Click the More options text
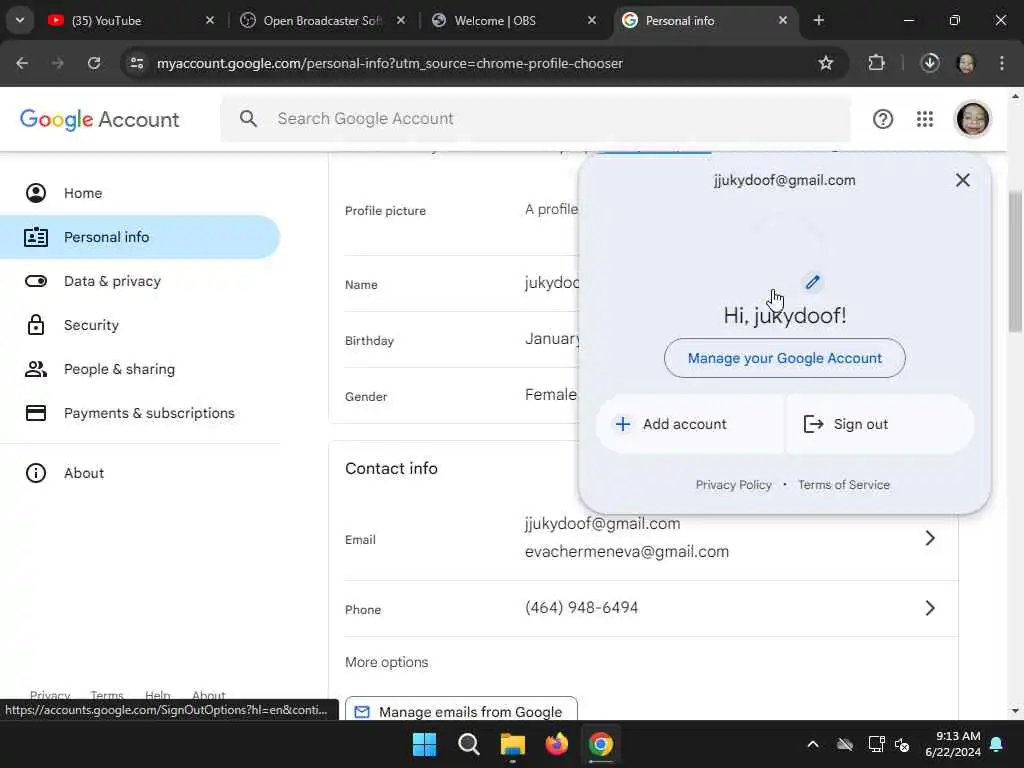Image resolution: width=1024 pixels, height=768 pixels. point(387,662)
